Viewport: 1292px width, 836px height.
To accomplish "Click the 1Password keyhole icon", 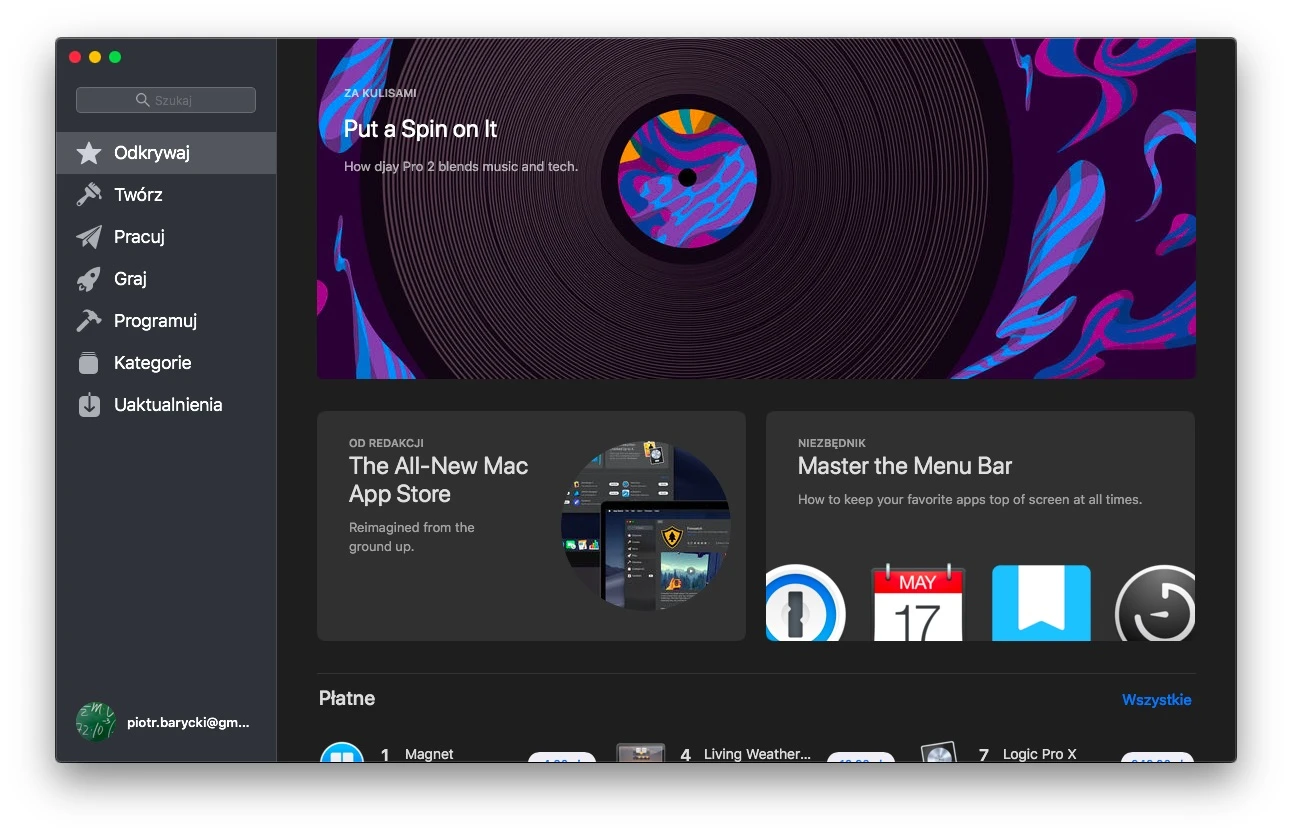I will click(806, 603).
